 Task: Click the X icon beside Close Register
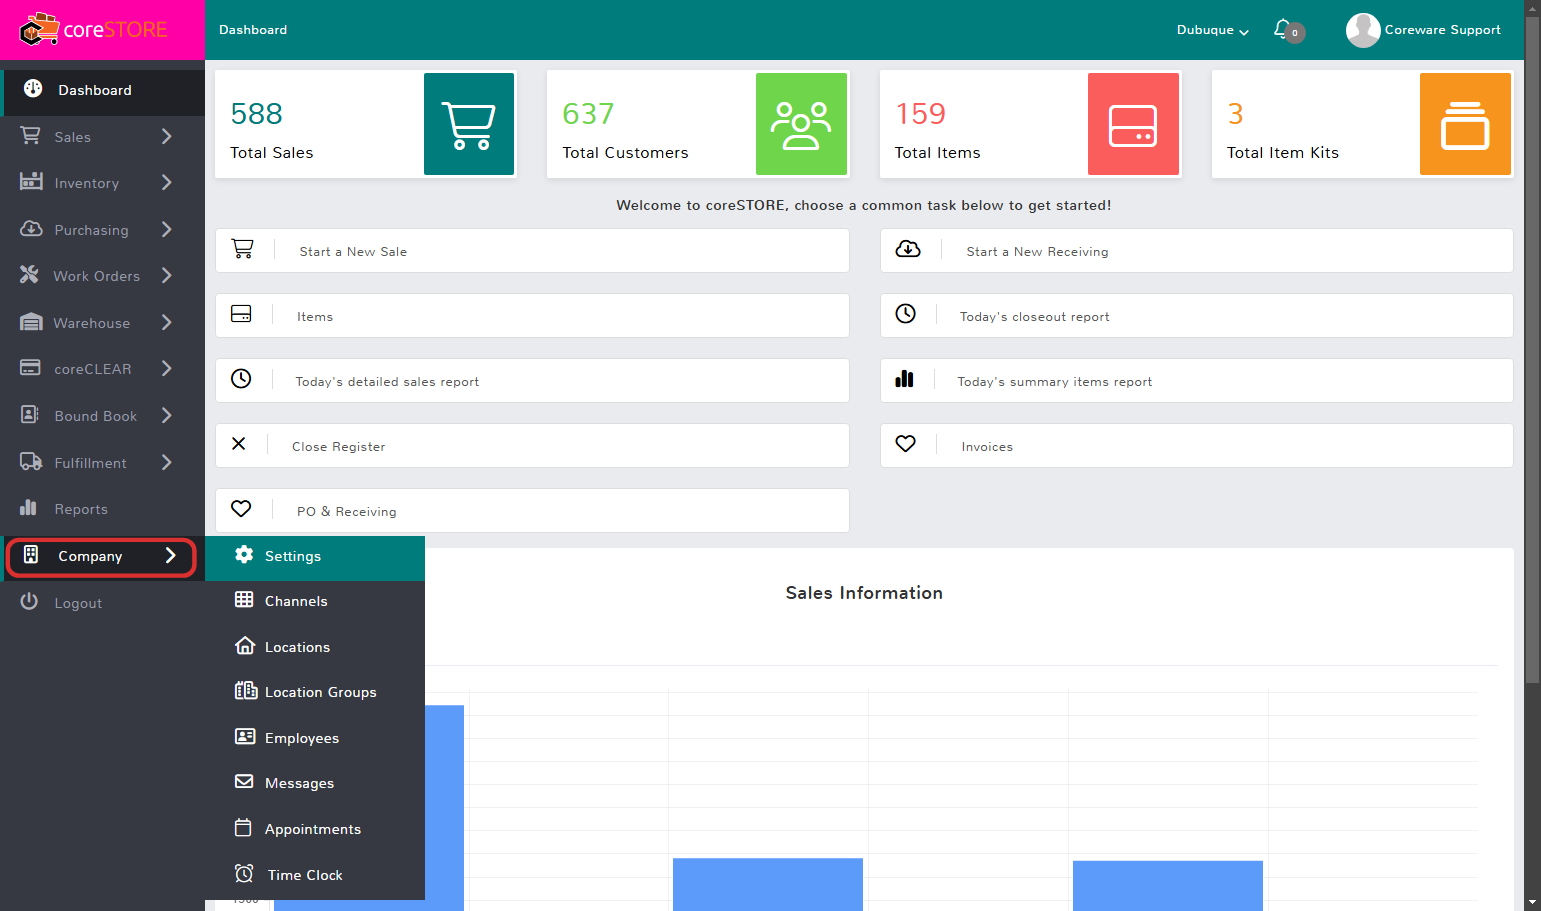tap(239, 444)
